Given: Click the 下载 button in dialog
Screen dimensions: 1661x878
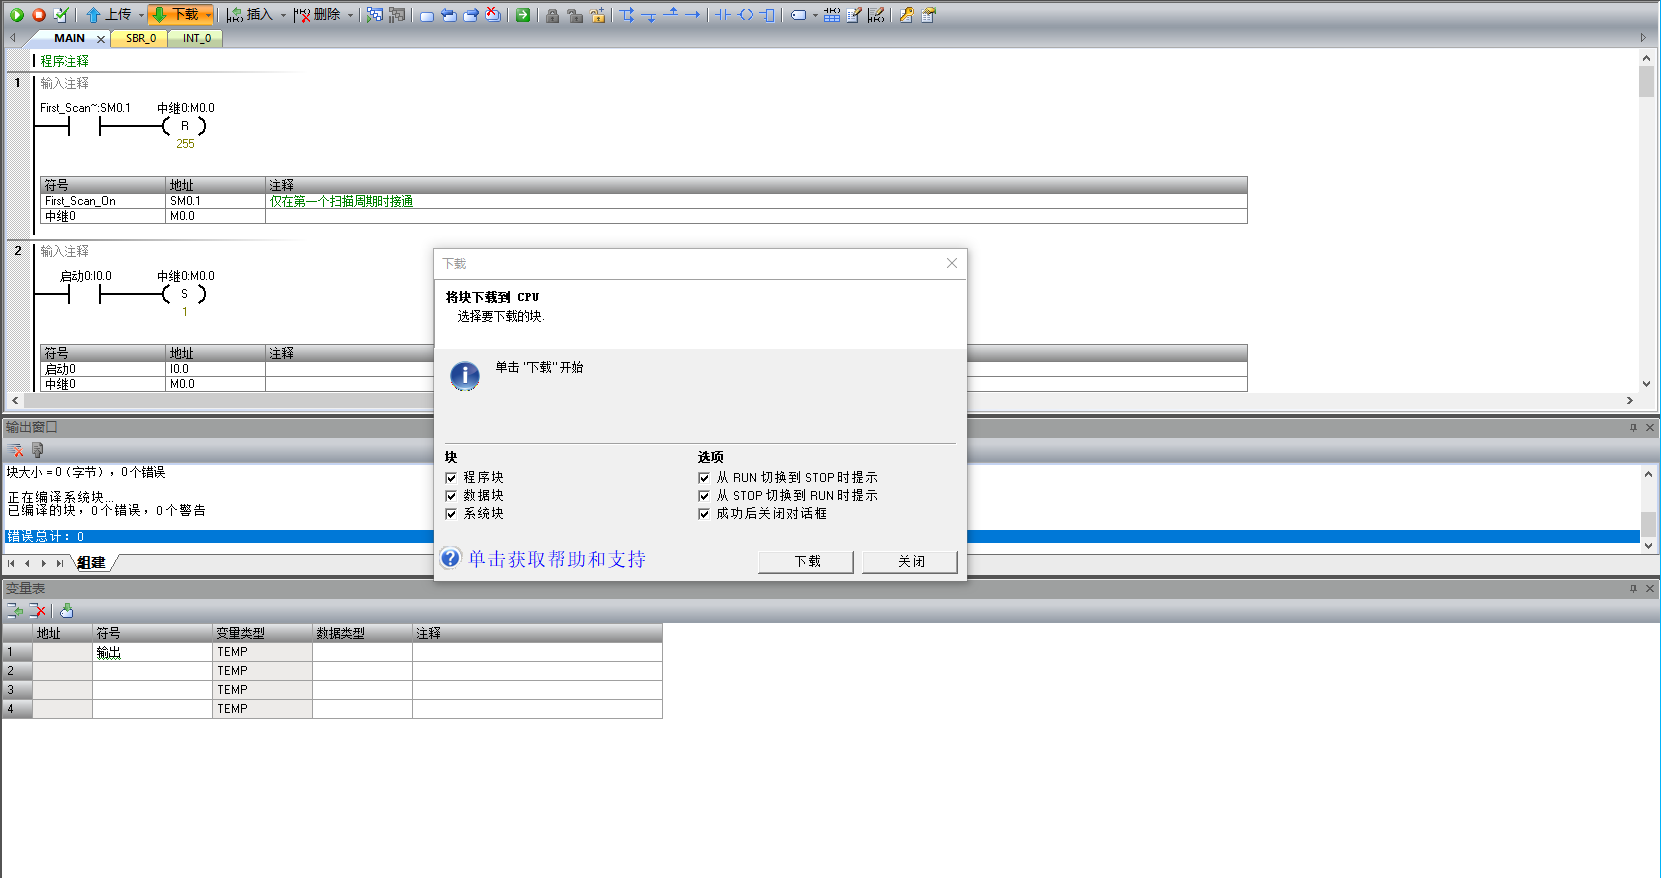Looking at the screenshot, I should coord(806,562).
